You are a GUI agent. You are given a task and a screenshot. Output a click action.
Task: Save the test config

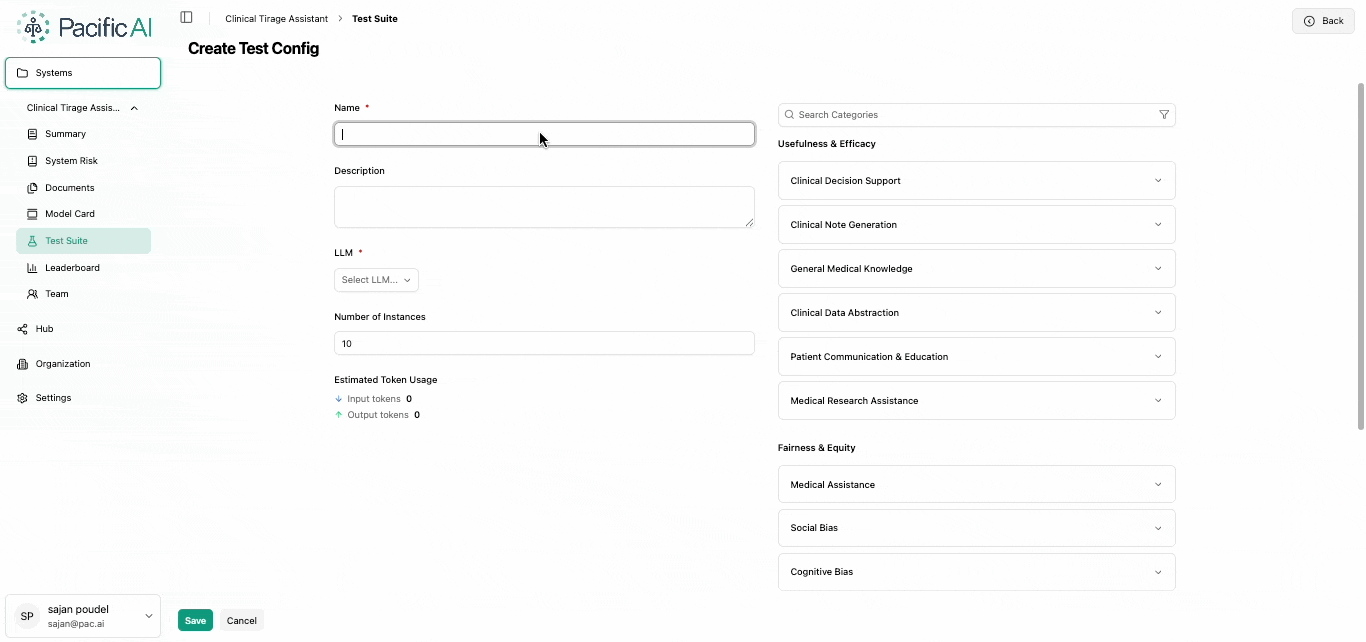(195, 620)
